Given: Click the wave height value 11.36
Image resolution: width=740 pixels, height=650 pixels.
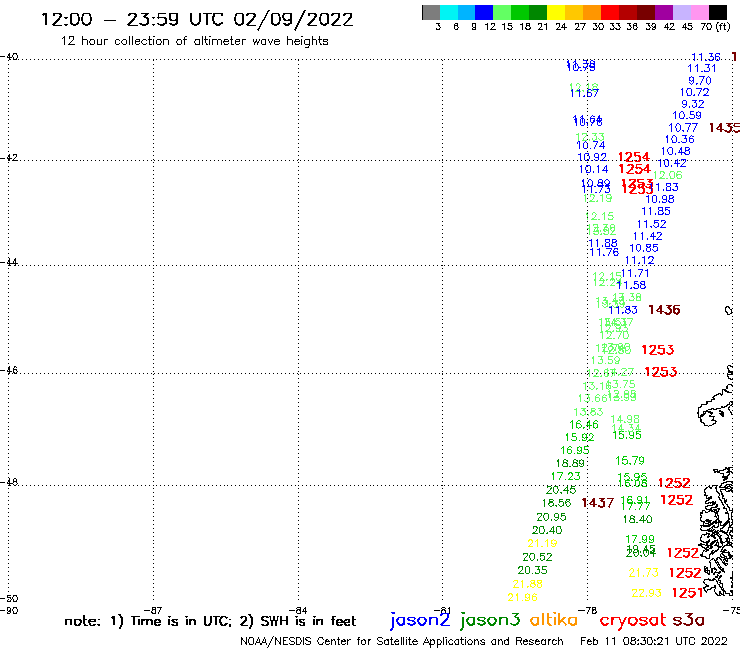Looking at the screenshot, I should coord(706,57).
